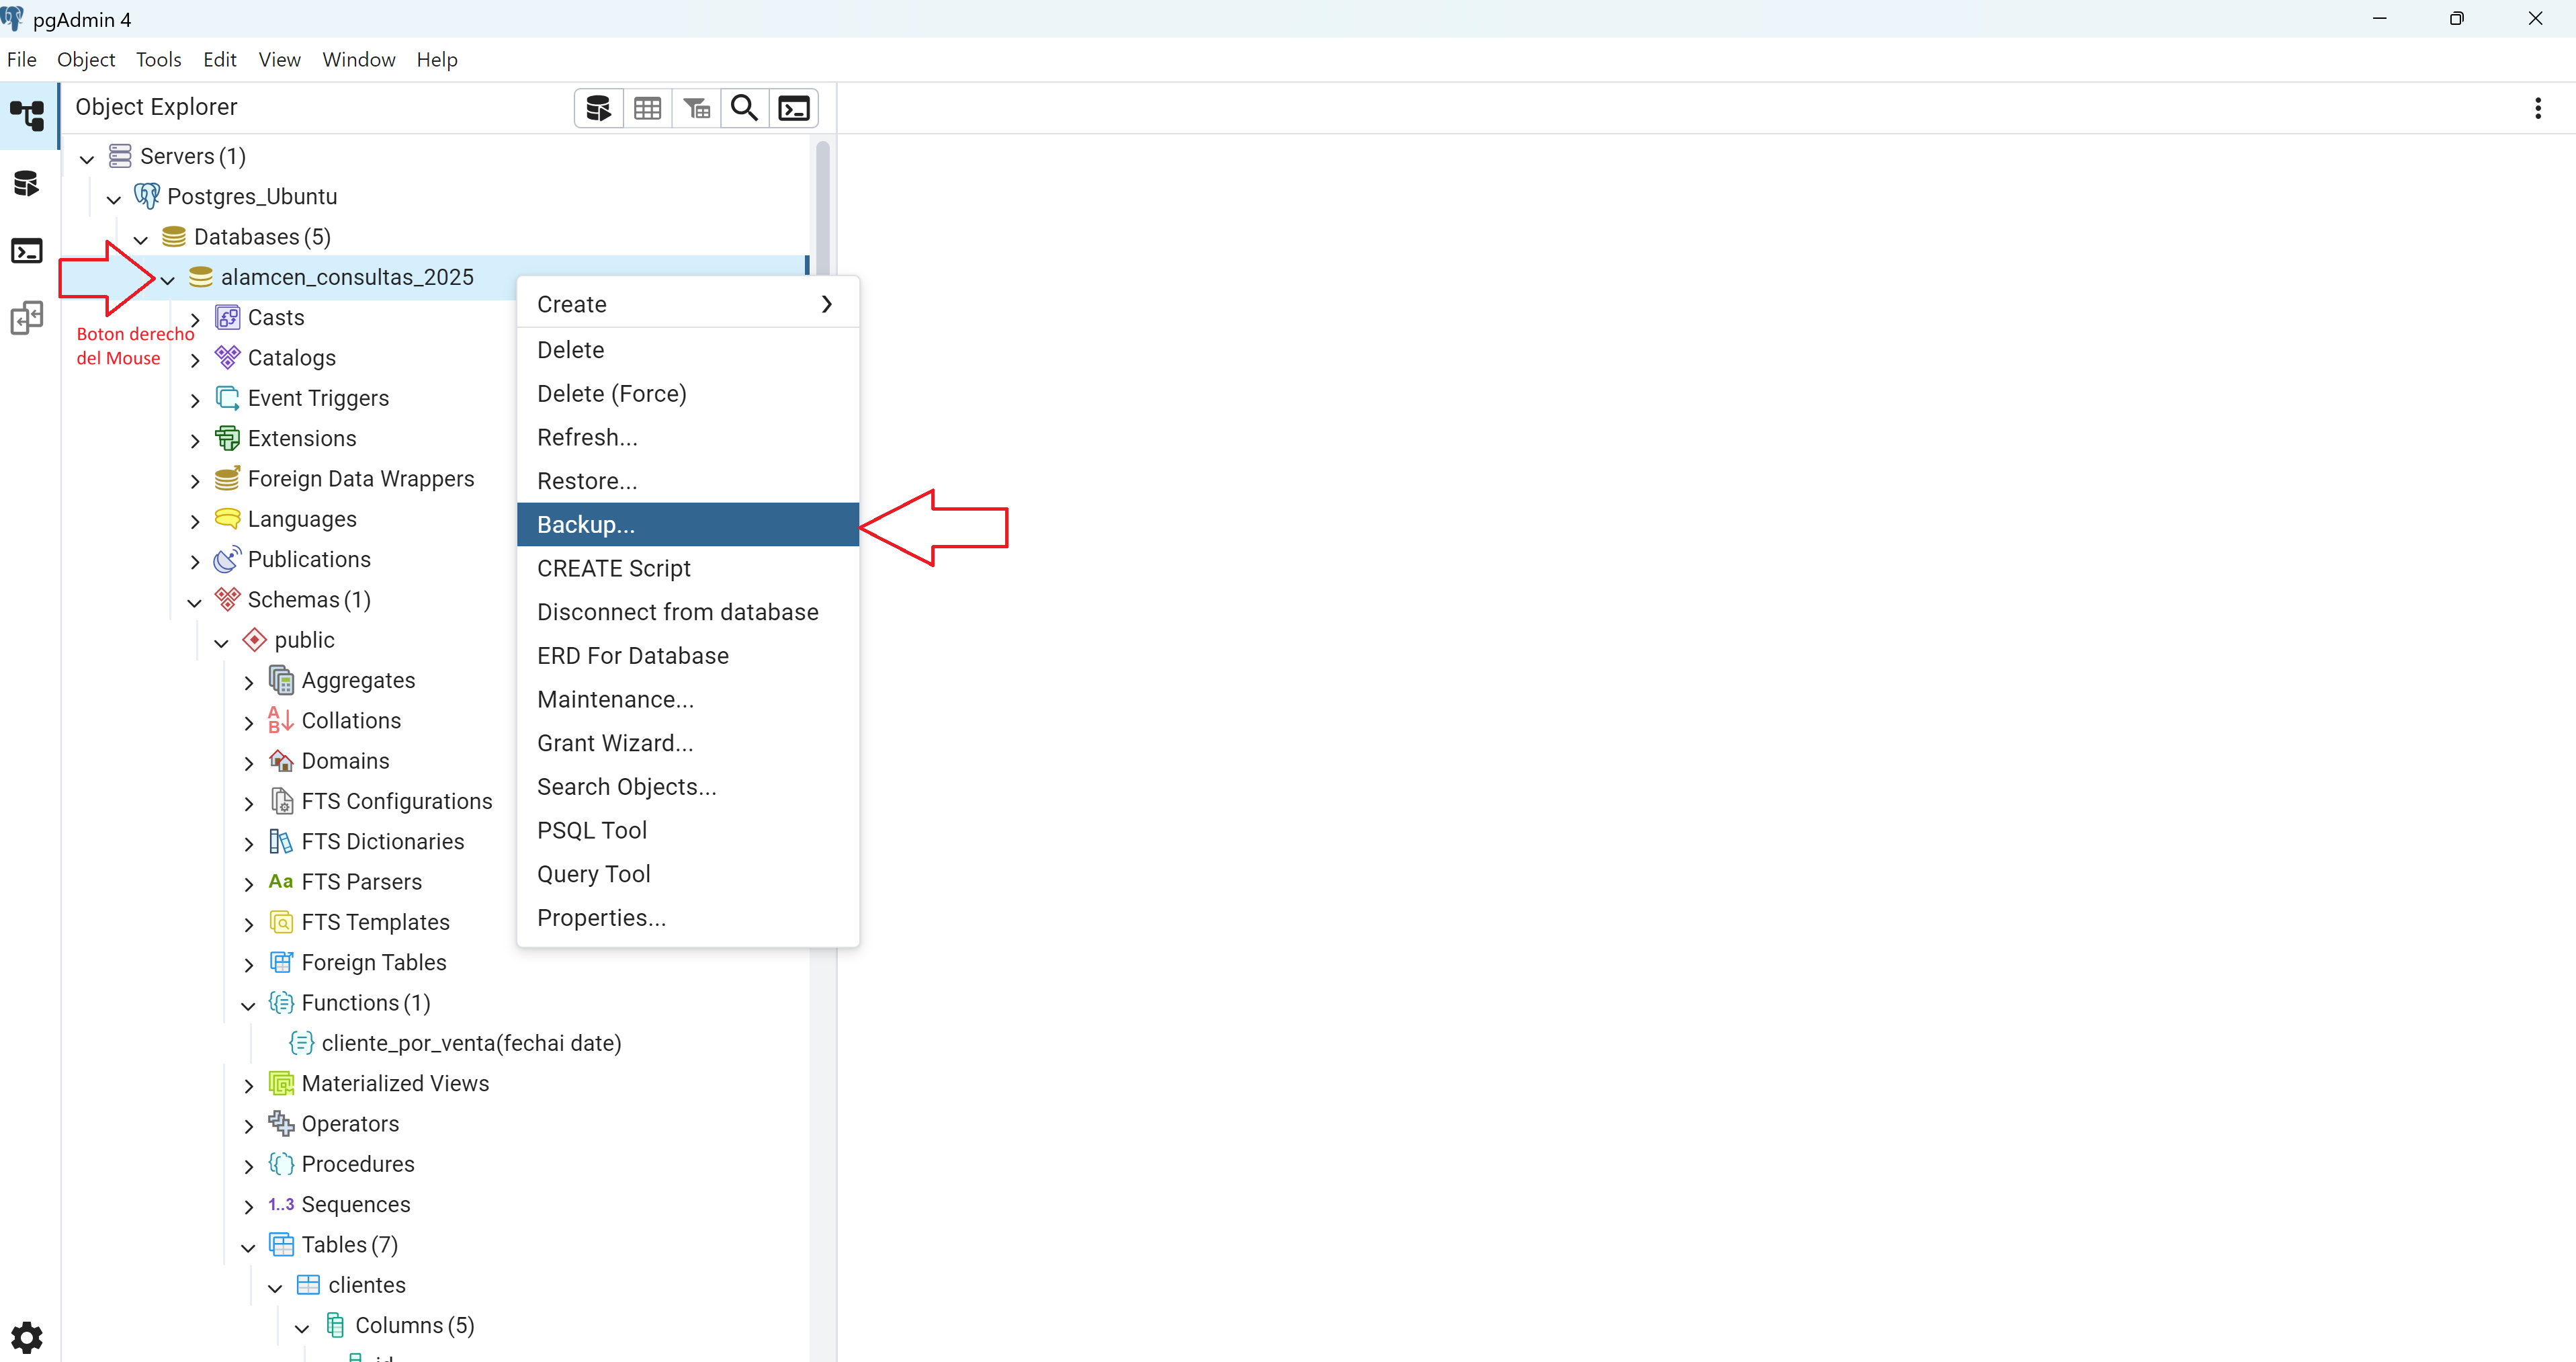Select the FTS Parsers tree item
Viewport: 2576px width, 1362px height.
(362, 882)
